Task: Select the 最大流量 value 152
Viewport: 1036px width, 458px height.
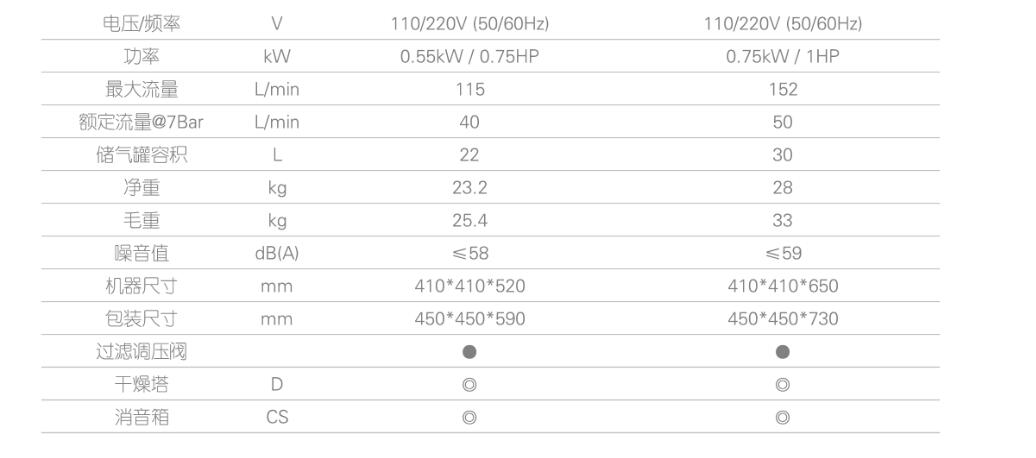Action: coord(783,89)
